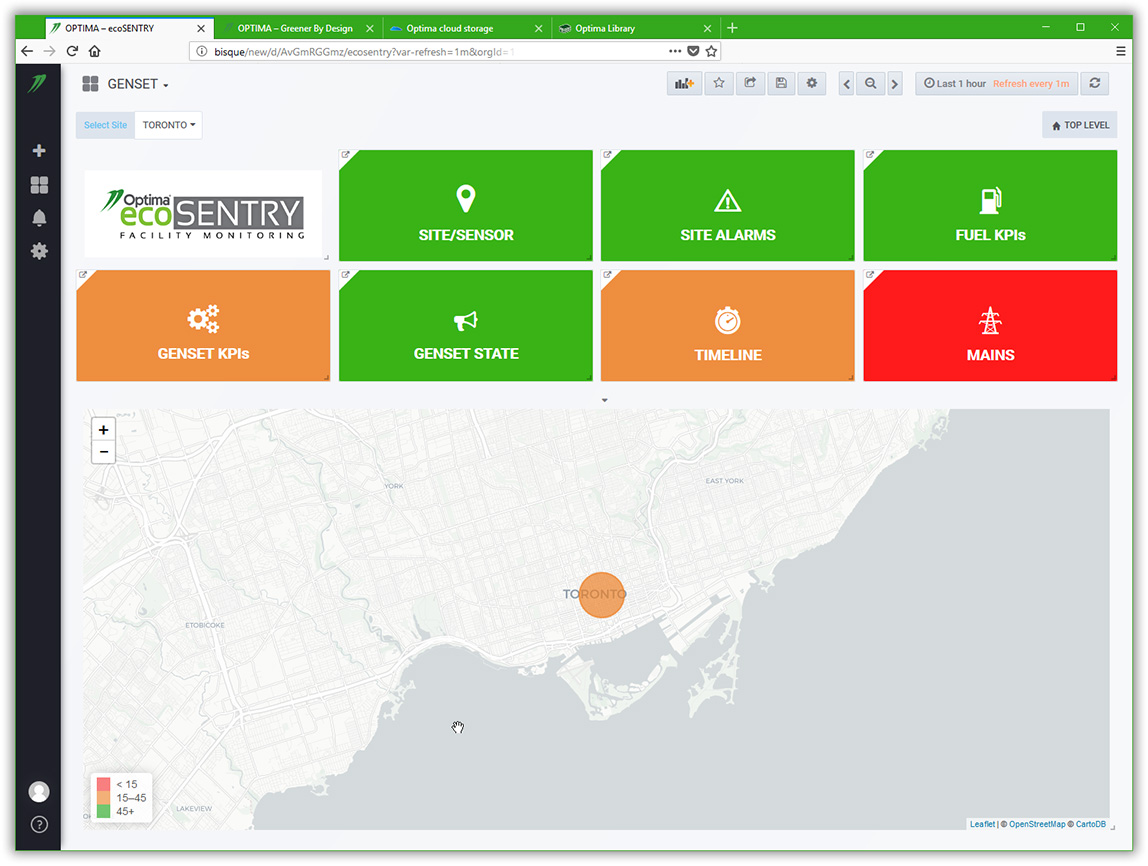Zoom in on the map

[103, 430]
